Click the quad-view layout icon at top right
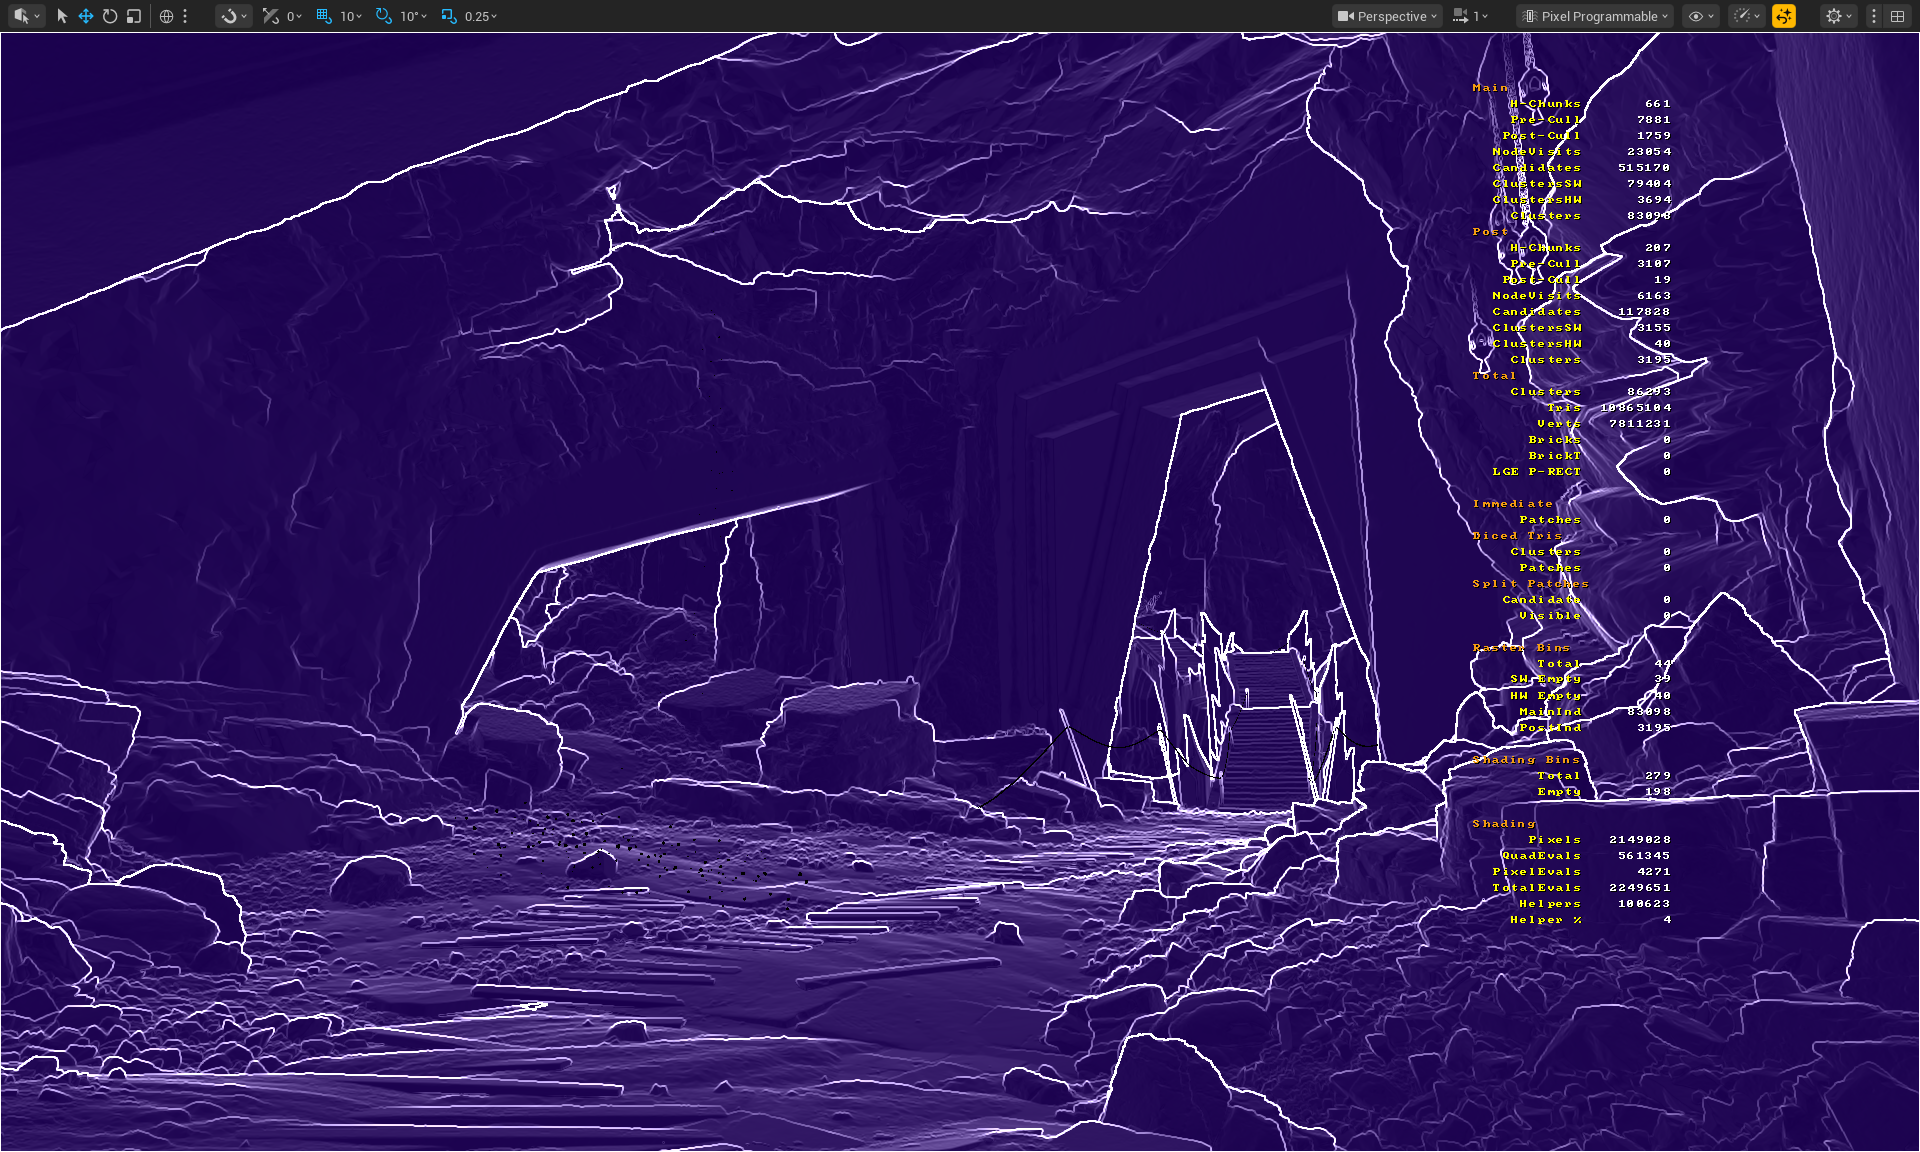This screenshot has width=1920, height=1152. click(x=1898, y=16)
